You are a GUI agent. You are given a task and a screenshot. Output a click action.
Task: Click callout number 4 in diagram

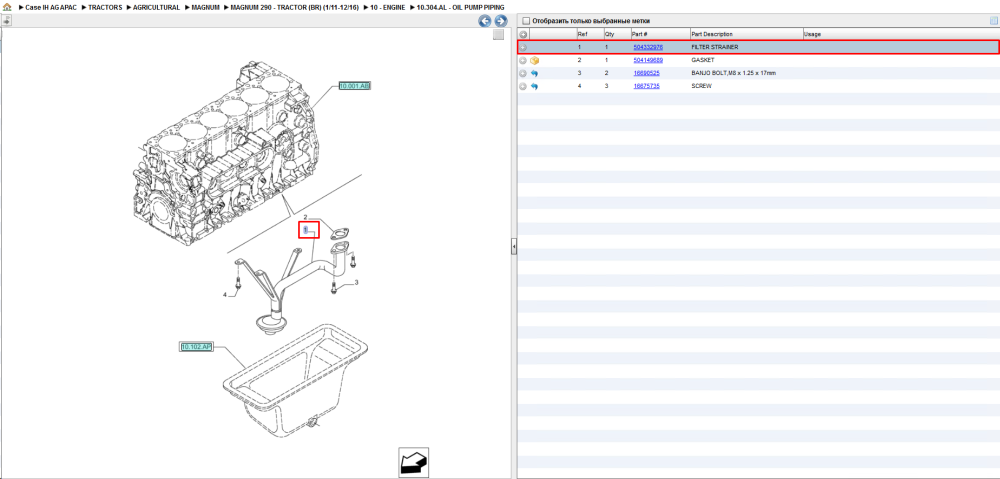pos(224,295)
